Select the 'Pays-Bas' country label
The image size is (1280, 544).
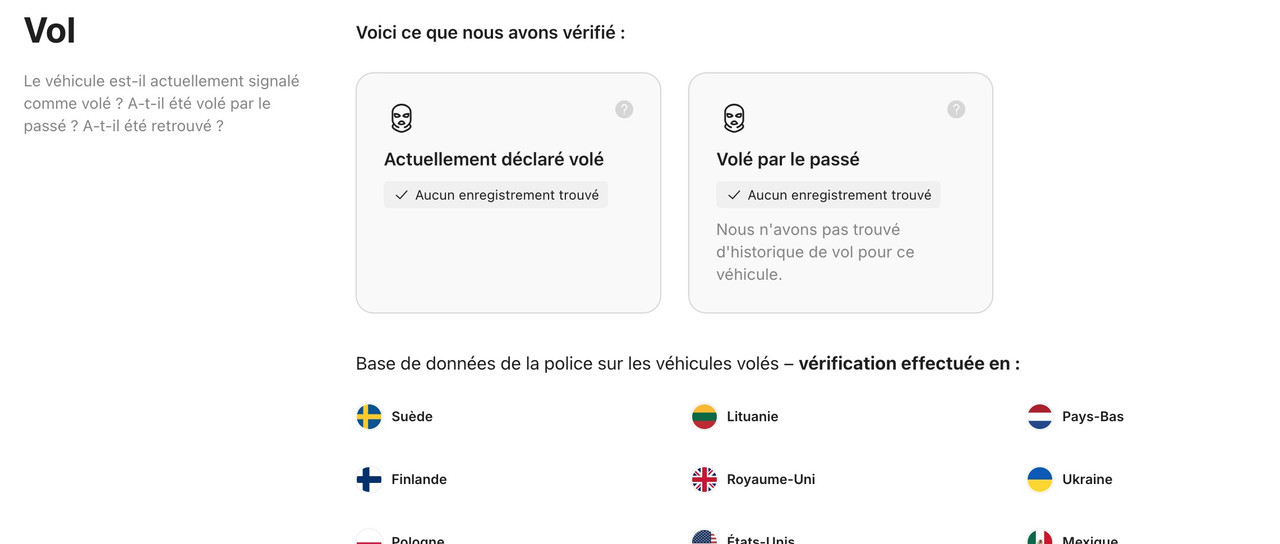[1093, 417]
